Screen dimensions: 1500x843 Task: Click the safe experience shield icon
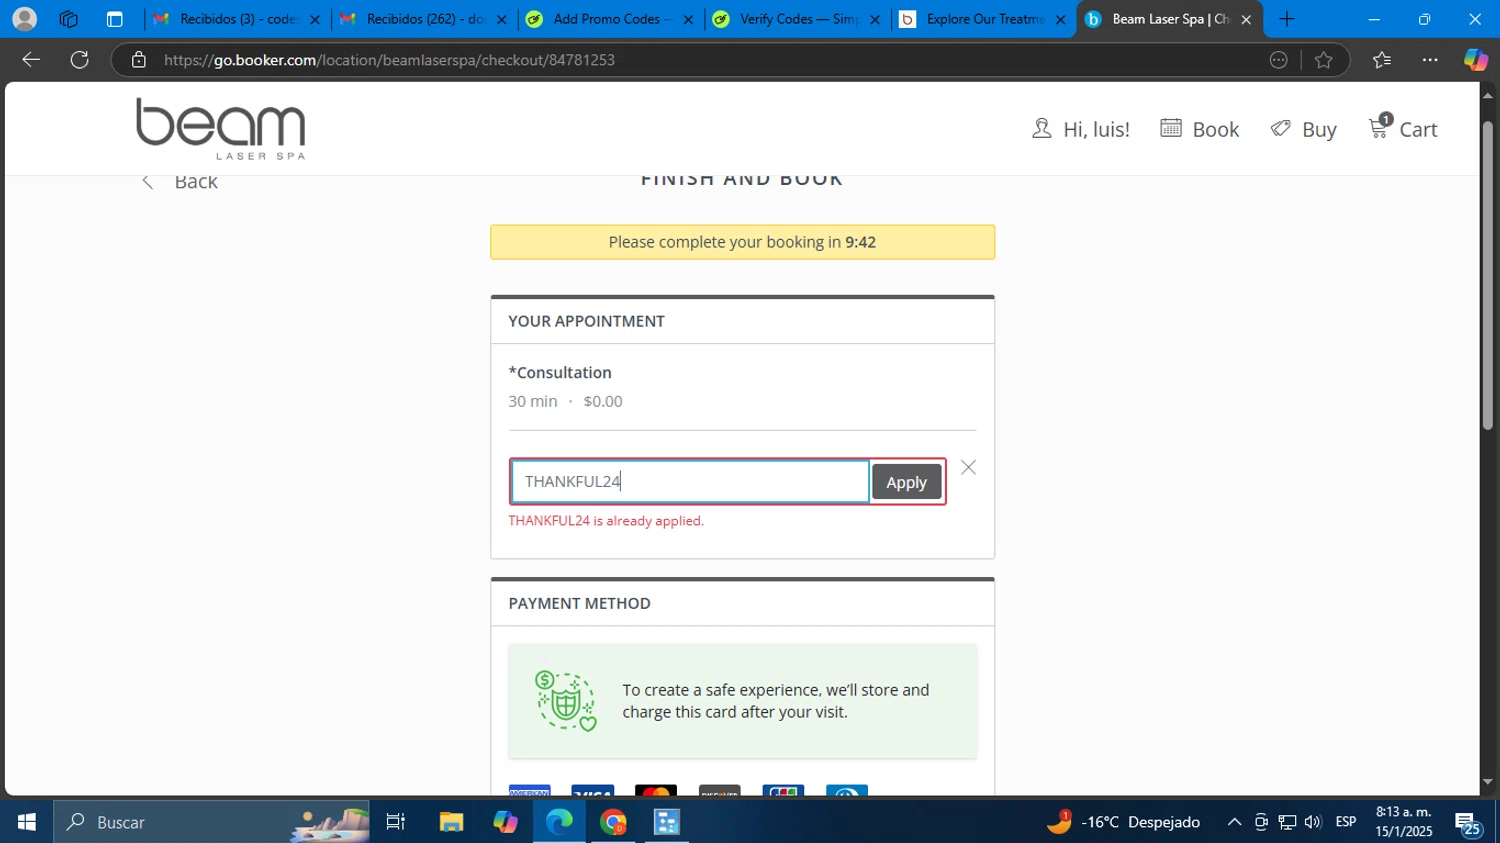[566, 701]
